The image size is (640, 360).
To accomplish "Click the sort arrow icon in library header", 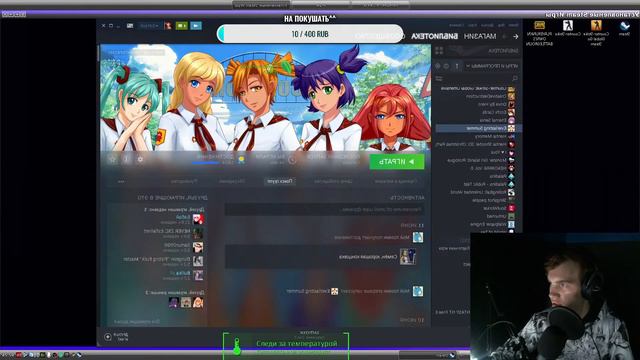I will (x=457, y=66).
